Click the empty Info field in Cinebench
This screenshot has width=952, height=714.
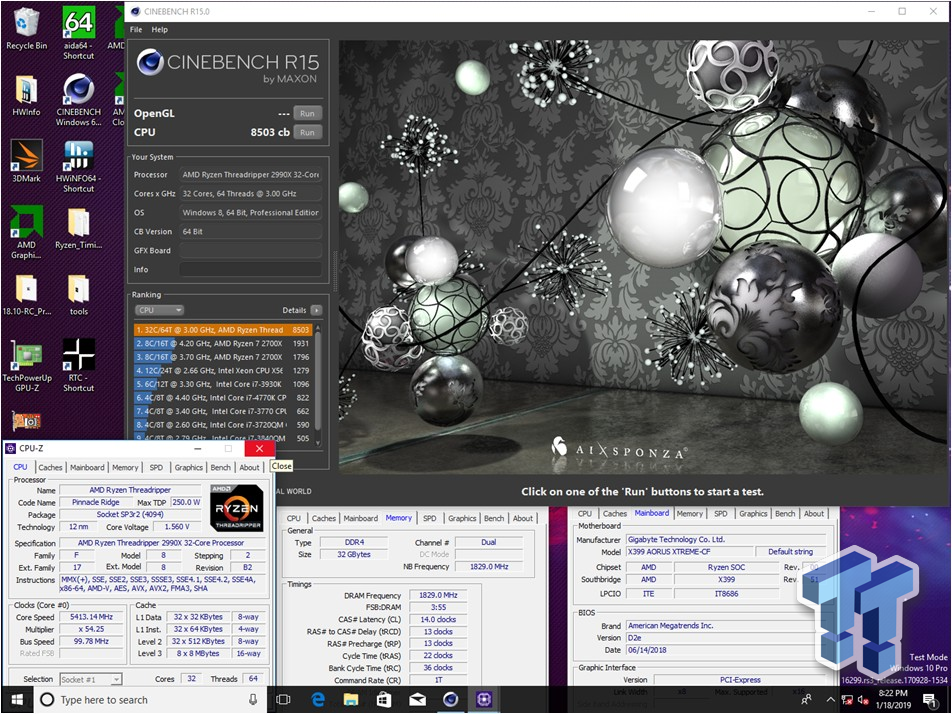(250, 269)
